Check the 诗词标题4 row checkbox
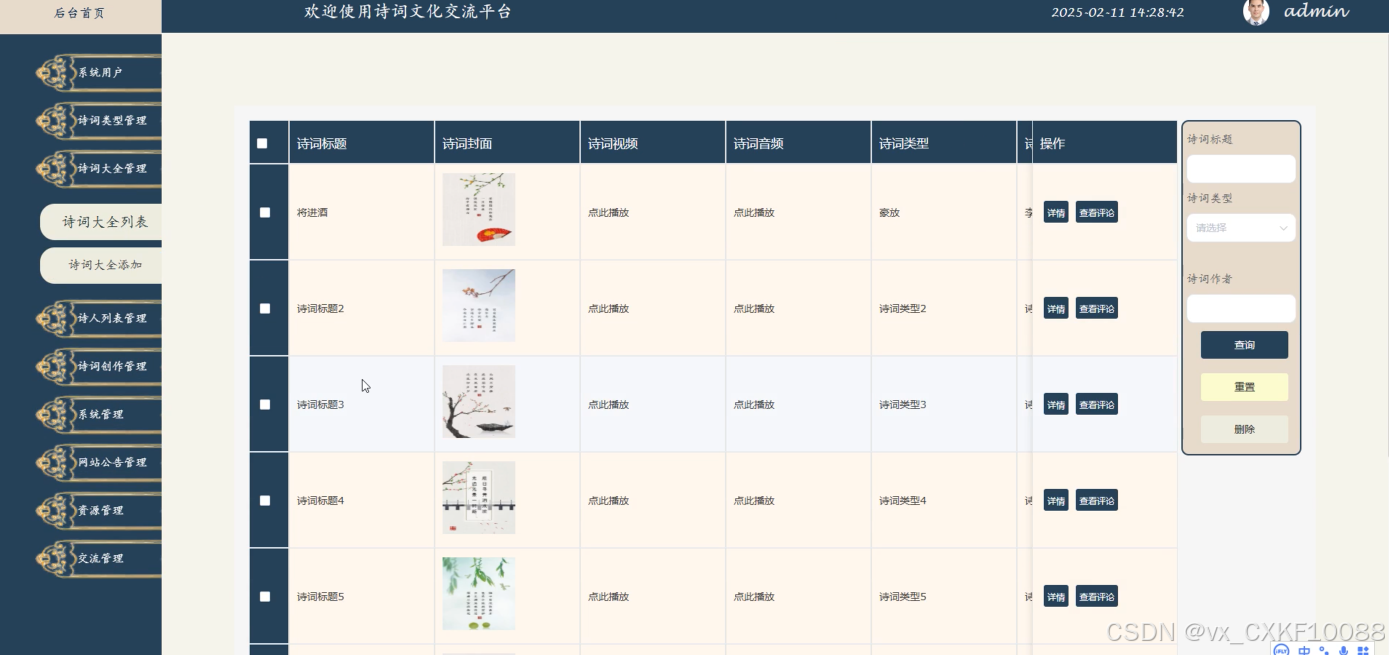 click(x=265, y=500)
